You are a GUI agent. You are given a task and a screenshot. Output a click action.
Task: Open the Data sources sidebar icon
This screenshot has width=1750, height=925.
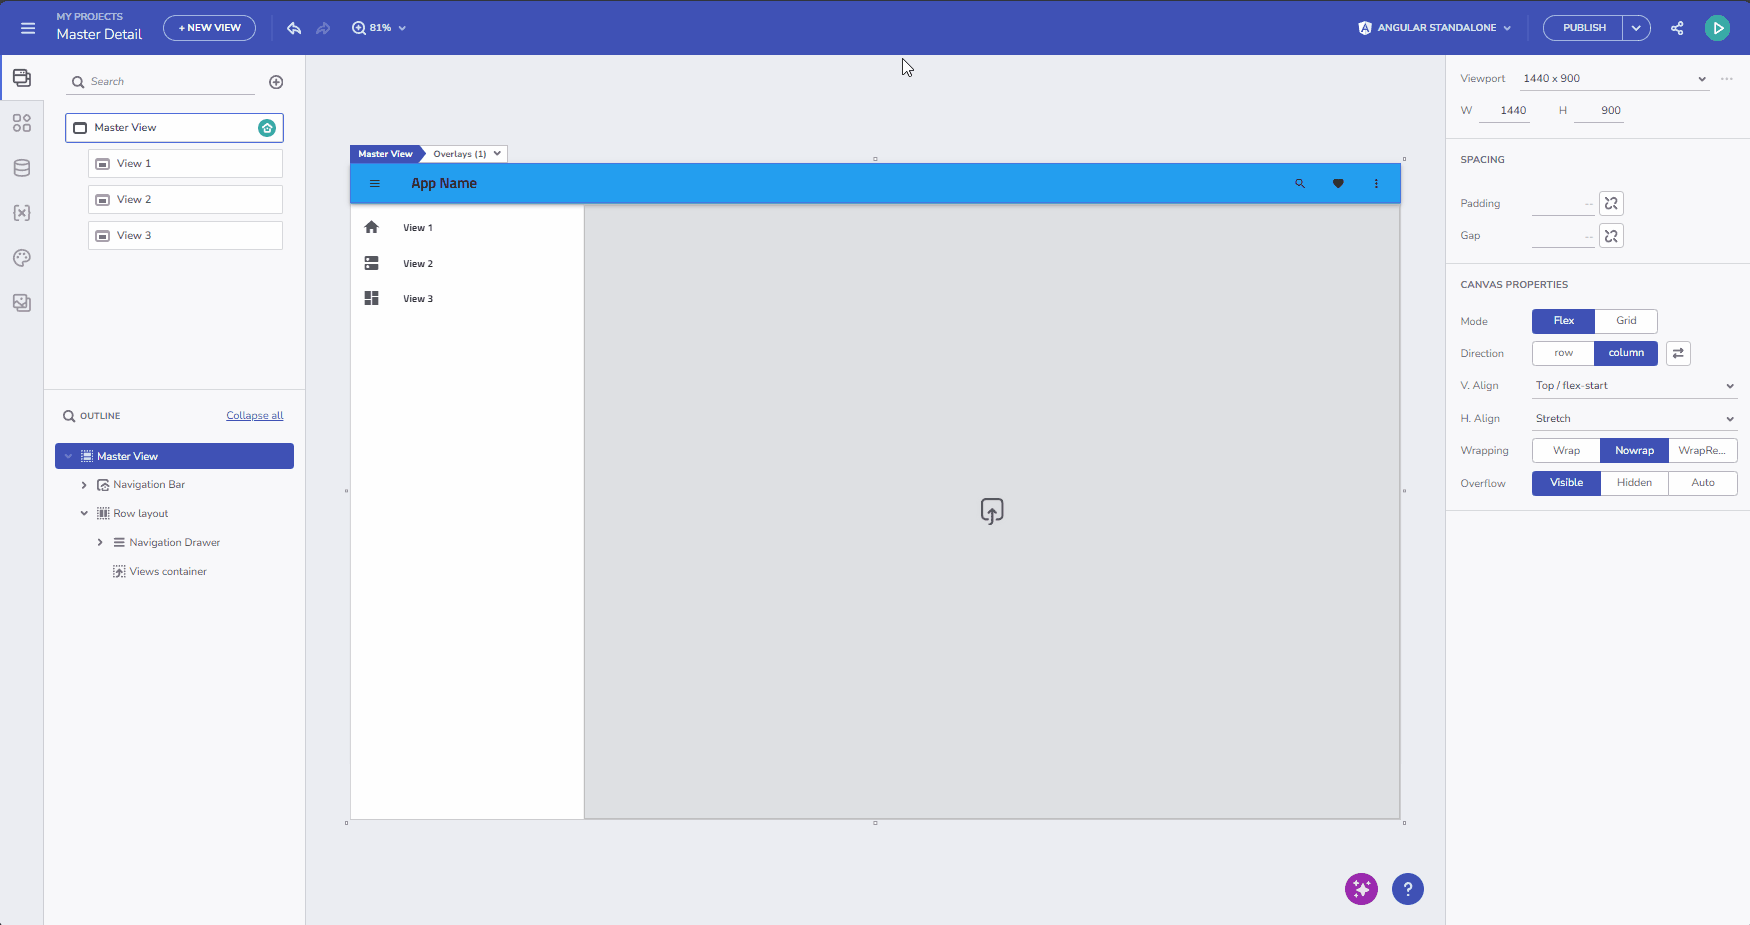[x=22, y=168]
